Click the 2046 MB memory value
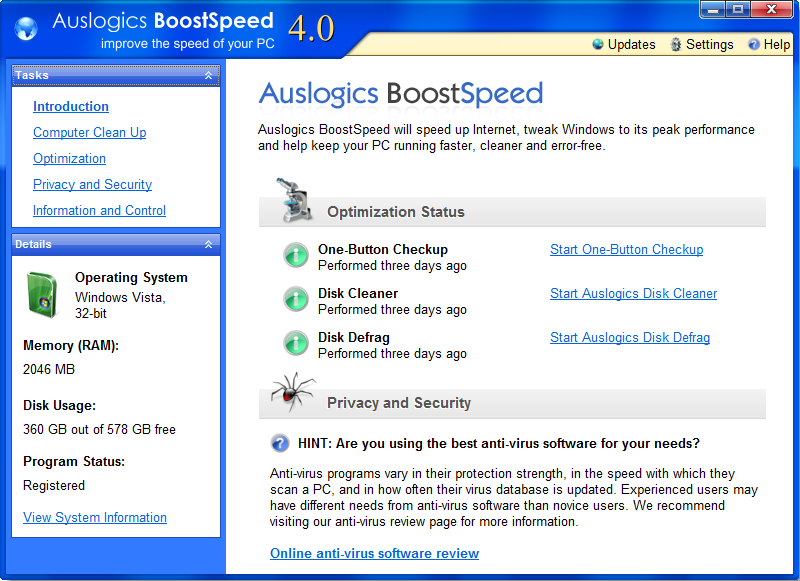800x581 pixels. (49, 369)
